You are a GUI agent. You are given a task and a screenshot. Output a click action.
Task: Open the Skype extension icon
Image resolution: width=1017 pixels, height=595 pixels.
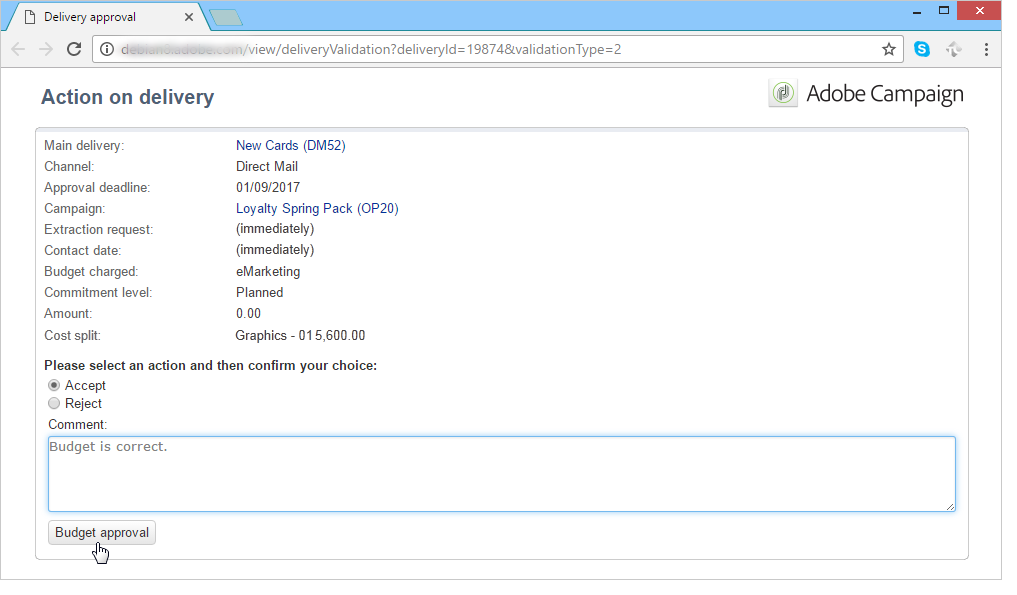pos(922,49)
